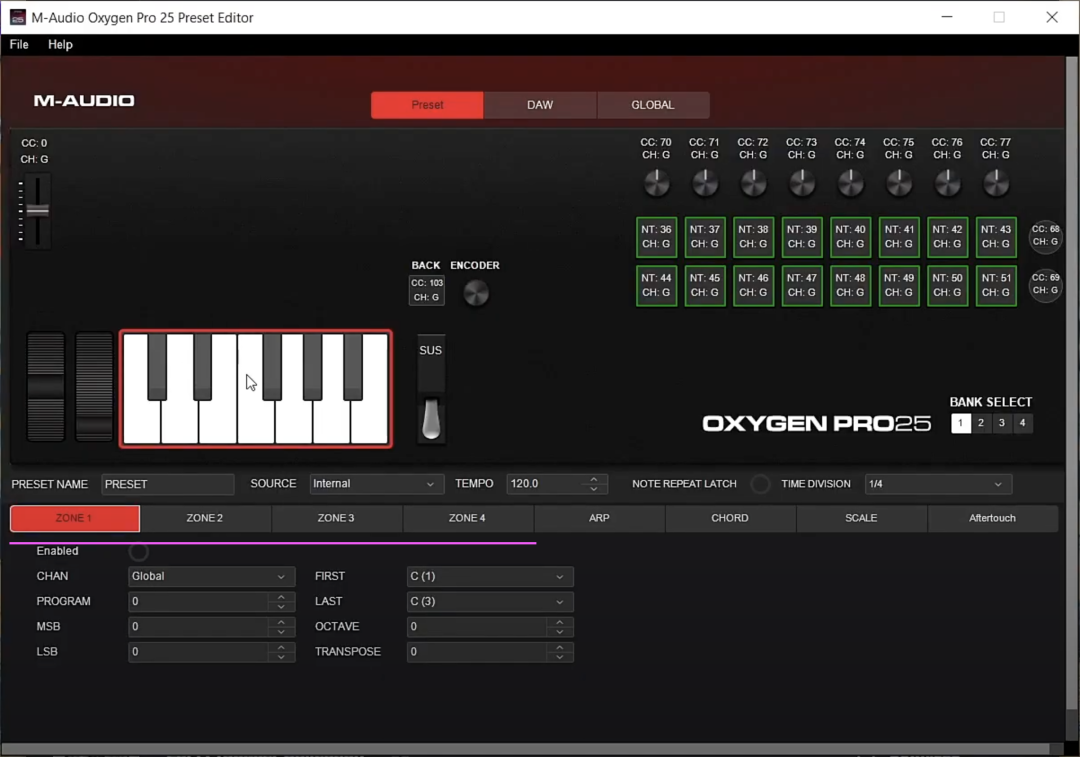Select pad NT: 46
Screen dimensions: 1080x757
[x=754, y=285]
